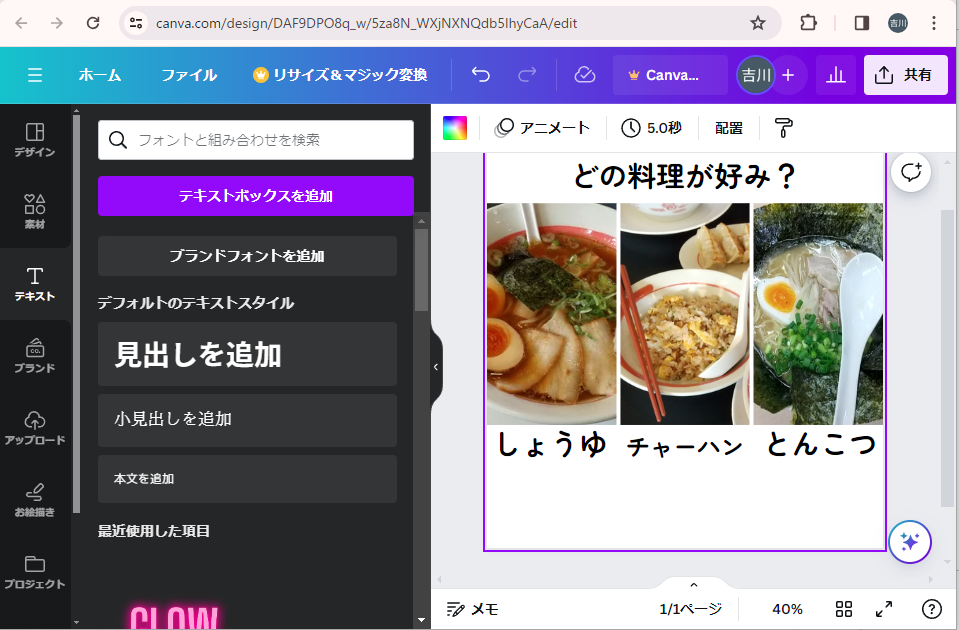Enter fullscreen with the expand arrows icon
959x630 pixels.
884,609
